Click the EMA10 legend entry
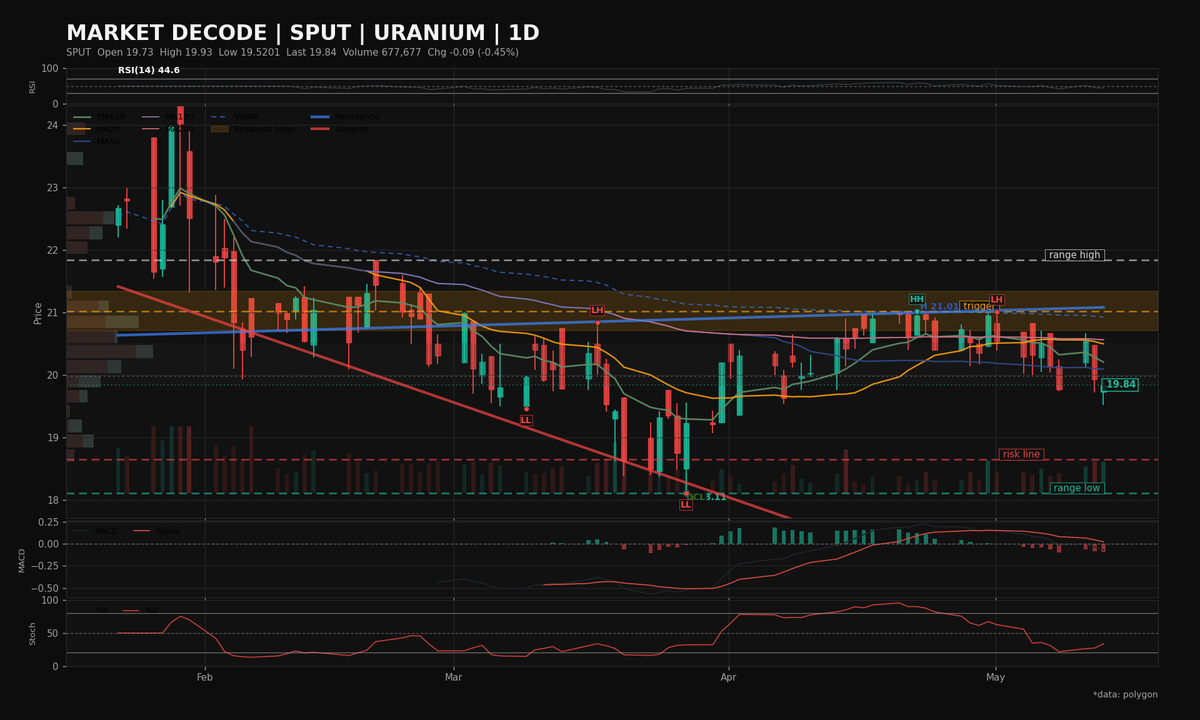This screenshot has width=1200, height=720. coord(98,117)
